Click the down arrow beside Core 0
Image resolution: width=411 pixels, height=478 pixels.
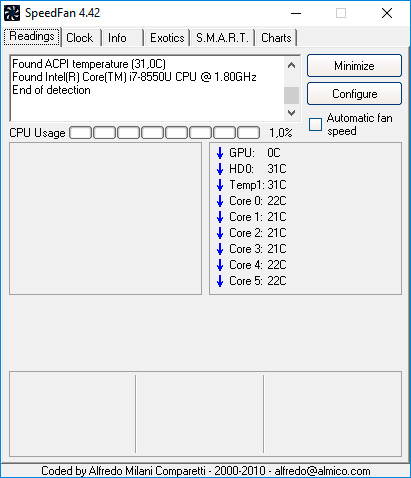[x=220, y=201]
